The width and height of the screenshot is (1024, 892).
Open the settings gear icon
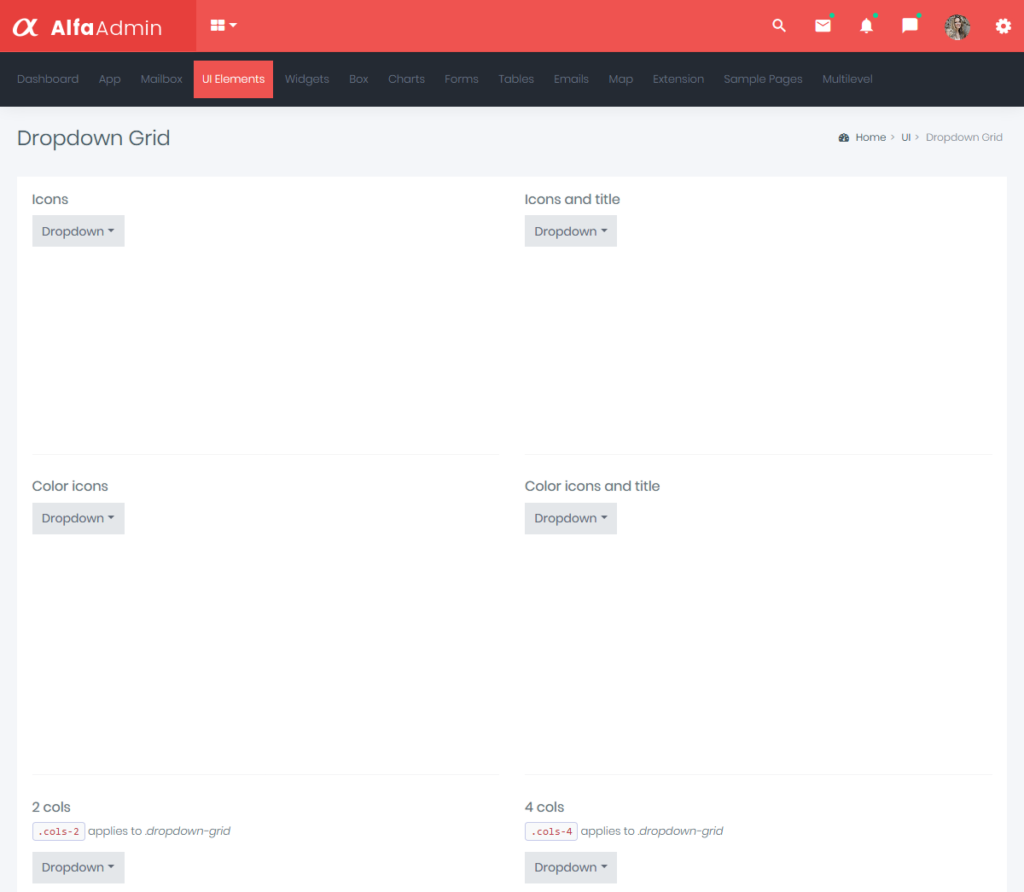click(x=1002, y=26)
